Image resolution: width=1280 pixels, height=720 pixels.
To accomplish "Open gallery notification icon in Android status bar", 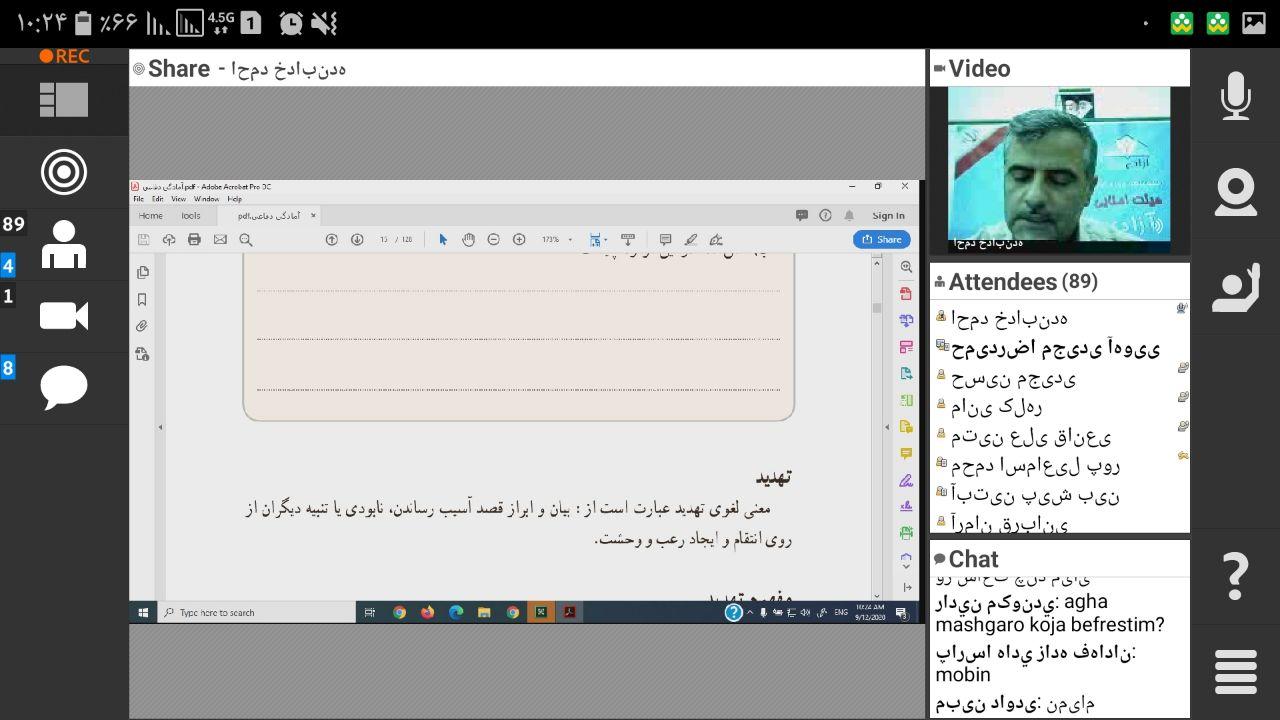I will click(x=1254, y=23).
